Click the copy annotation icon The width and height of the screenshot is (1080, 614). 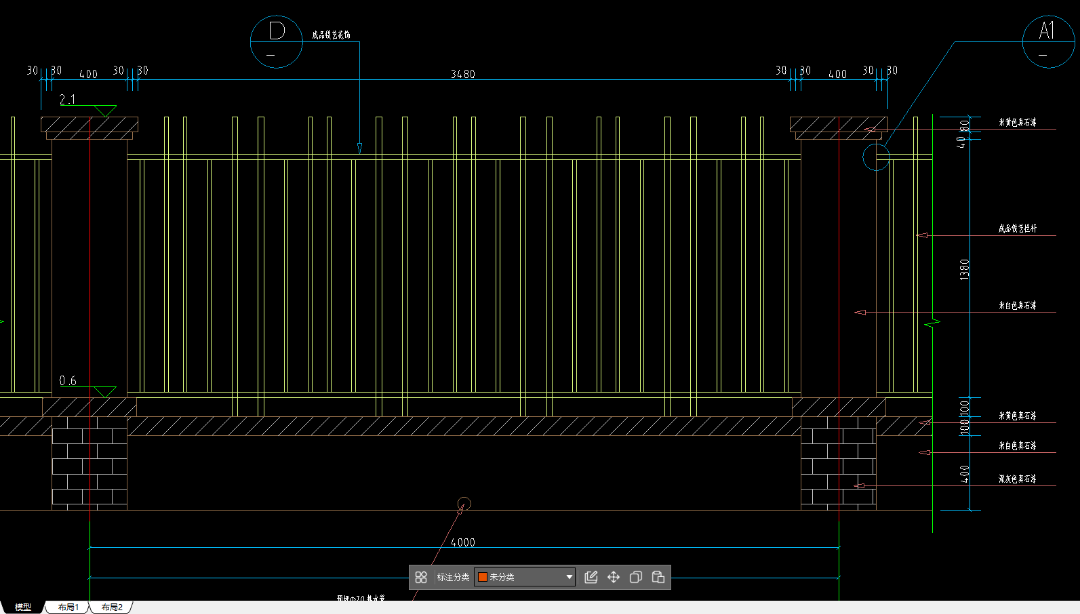click(636, 577)
